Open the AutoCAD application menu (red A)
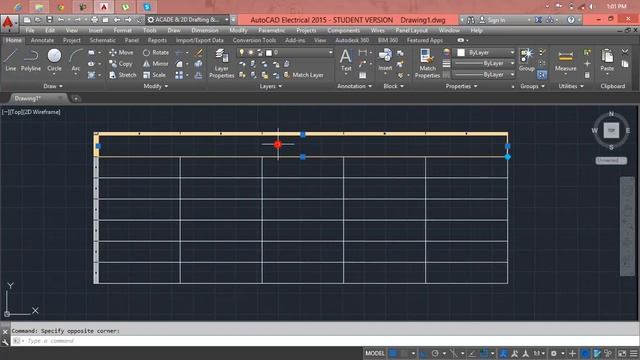 point(9,22)
